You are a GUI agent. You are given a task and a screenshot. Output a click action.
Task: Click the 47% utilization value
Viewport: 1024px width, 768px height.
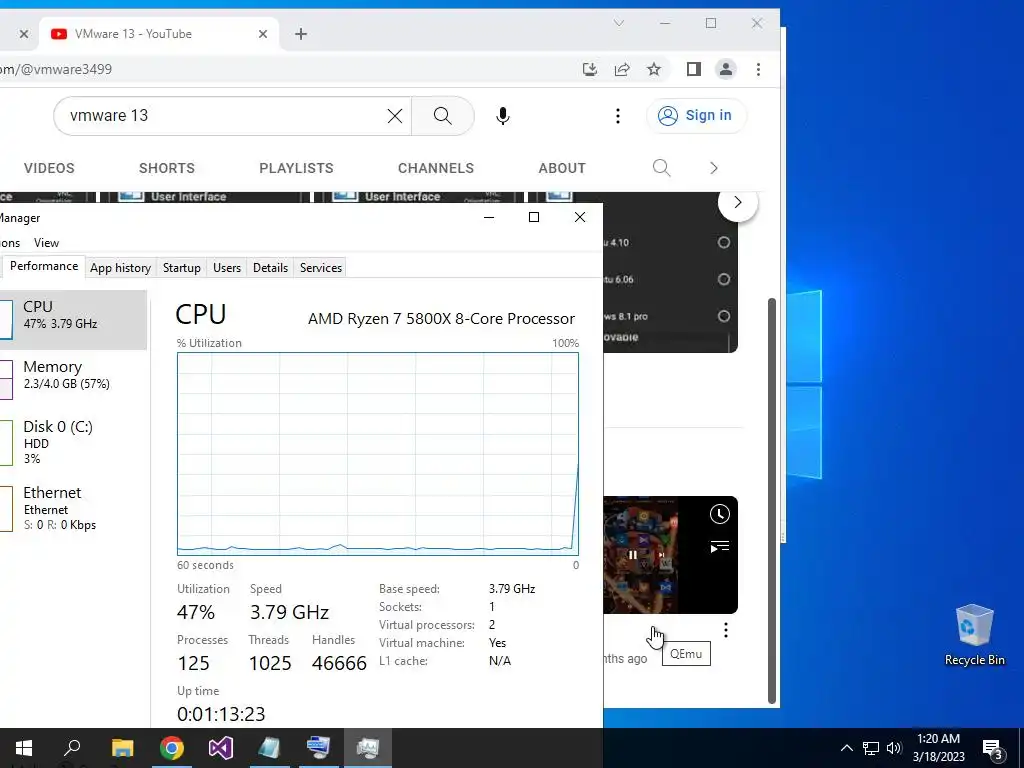(x=195, y=612)
